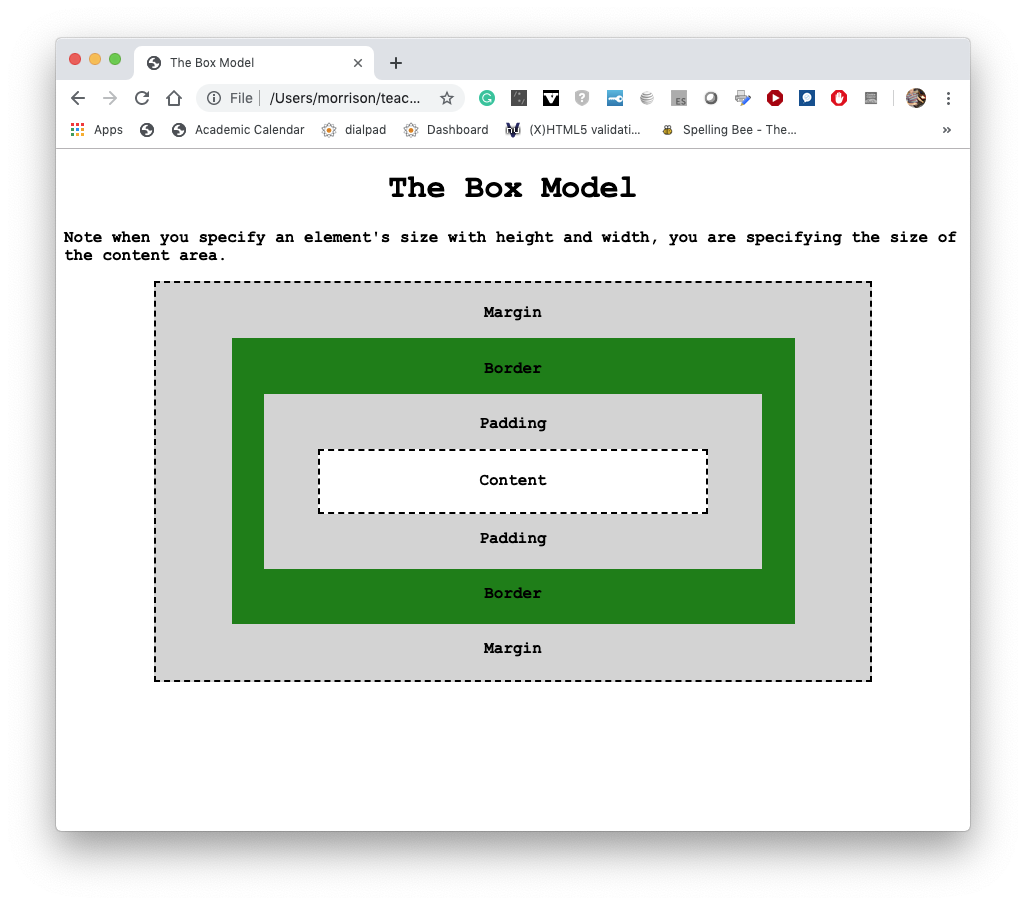
Task: Open the blue chat bubble extension
Action: point(807,98)
